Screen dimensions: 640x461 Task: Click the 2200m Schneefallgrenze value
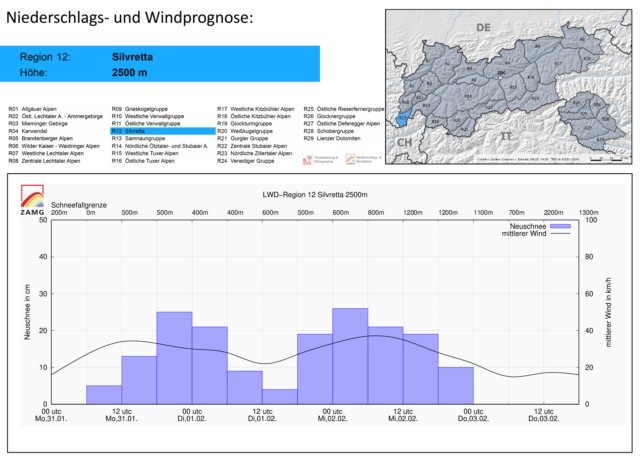[x=553, y=213]
